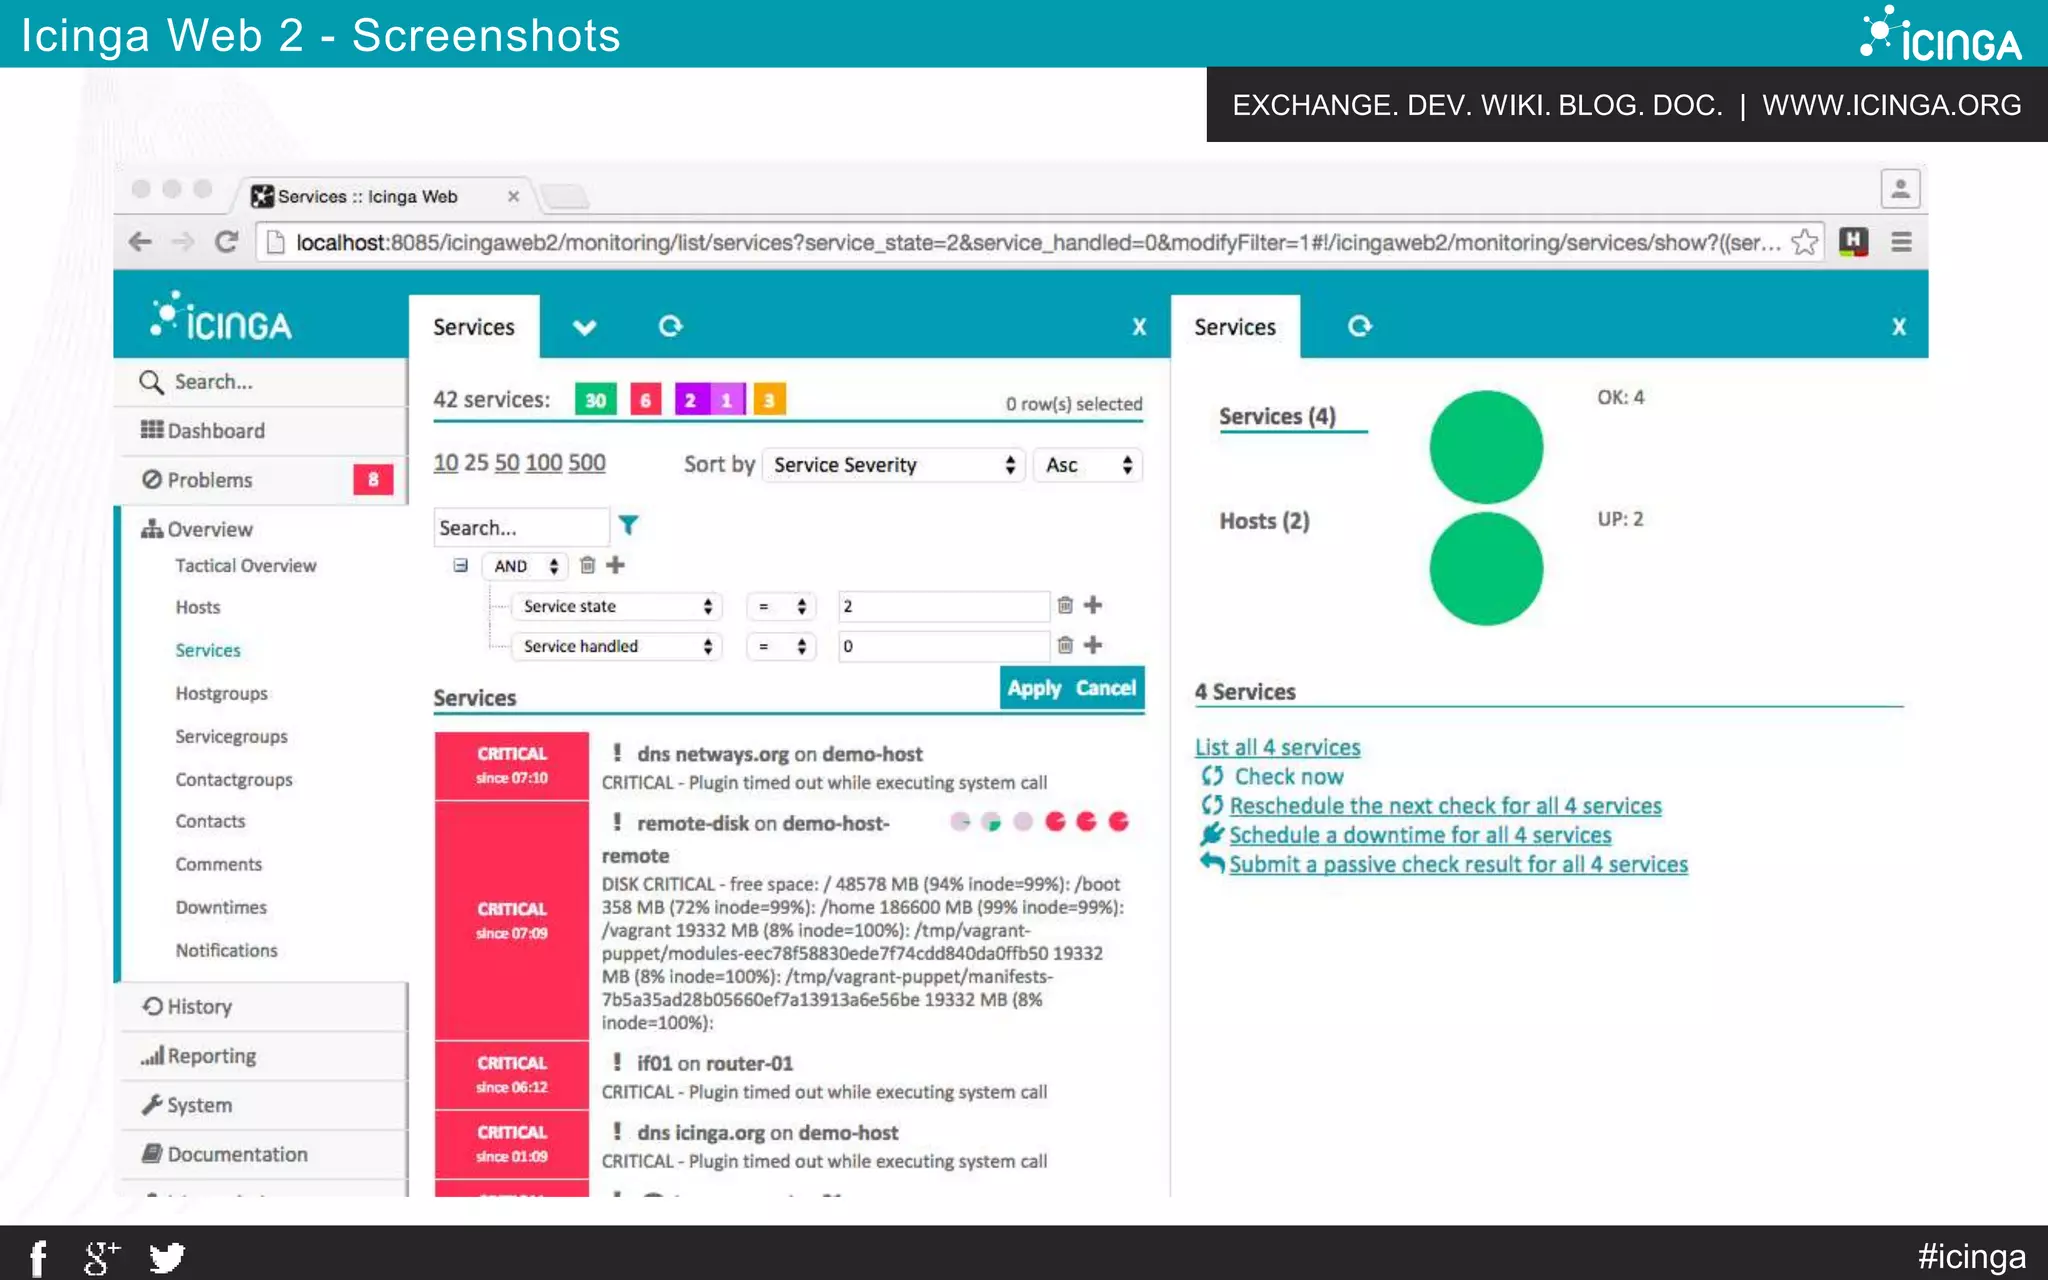Change the Asc sort order dropdown

pyautogui.click(x=1087, y=465)
